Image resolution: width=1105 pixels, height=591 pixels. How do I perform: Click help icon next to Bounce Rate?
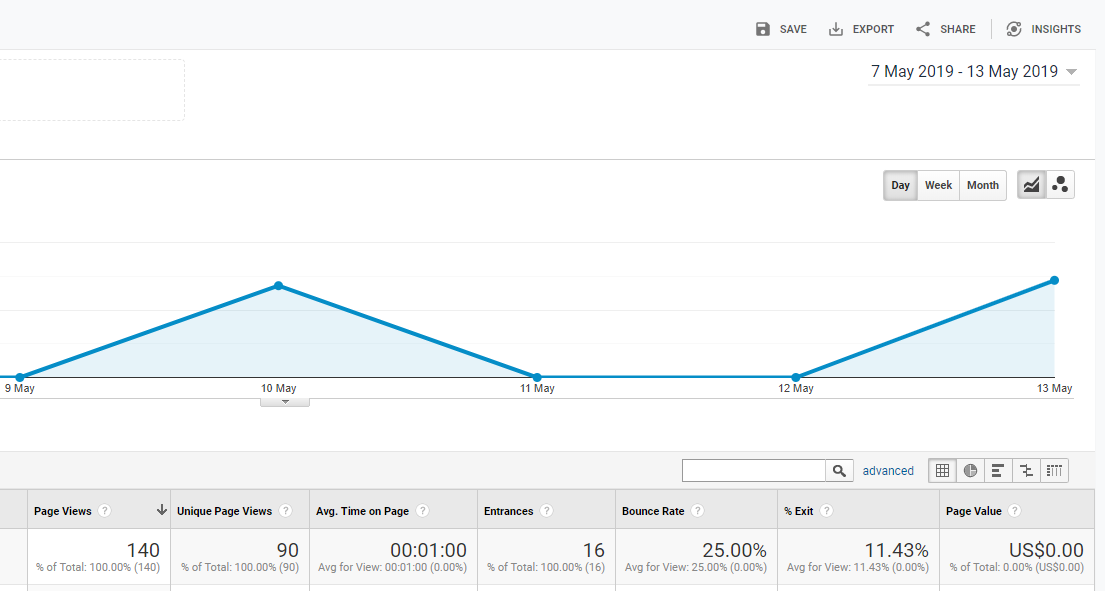click(697, 511)
